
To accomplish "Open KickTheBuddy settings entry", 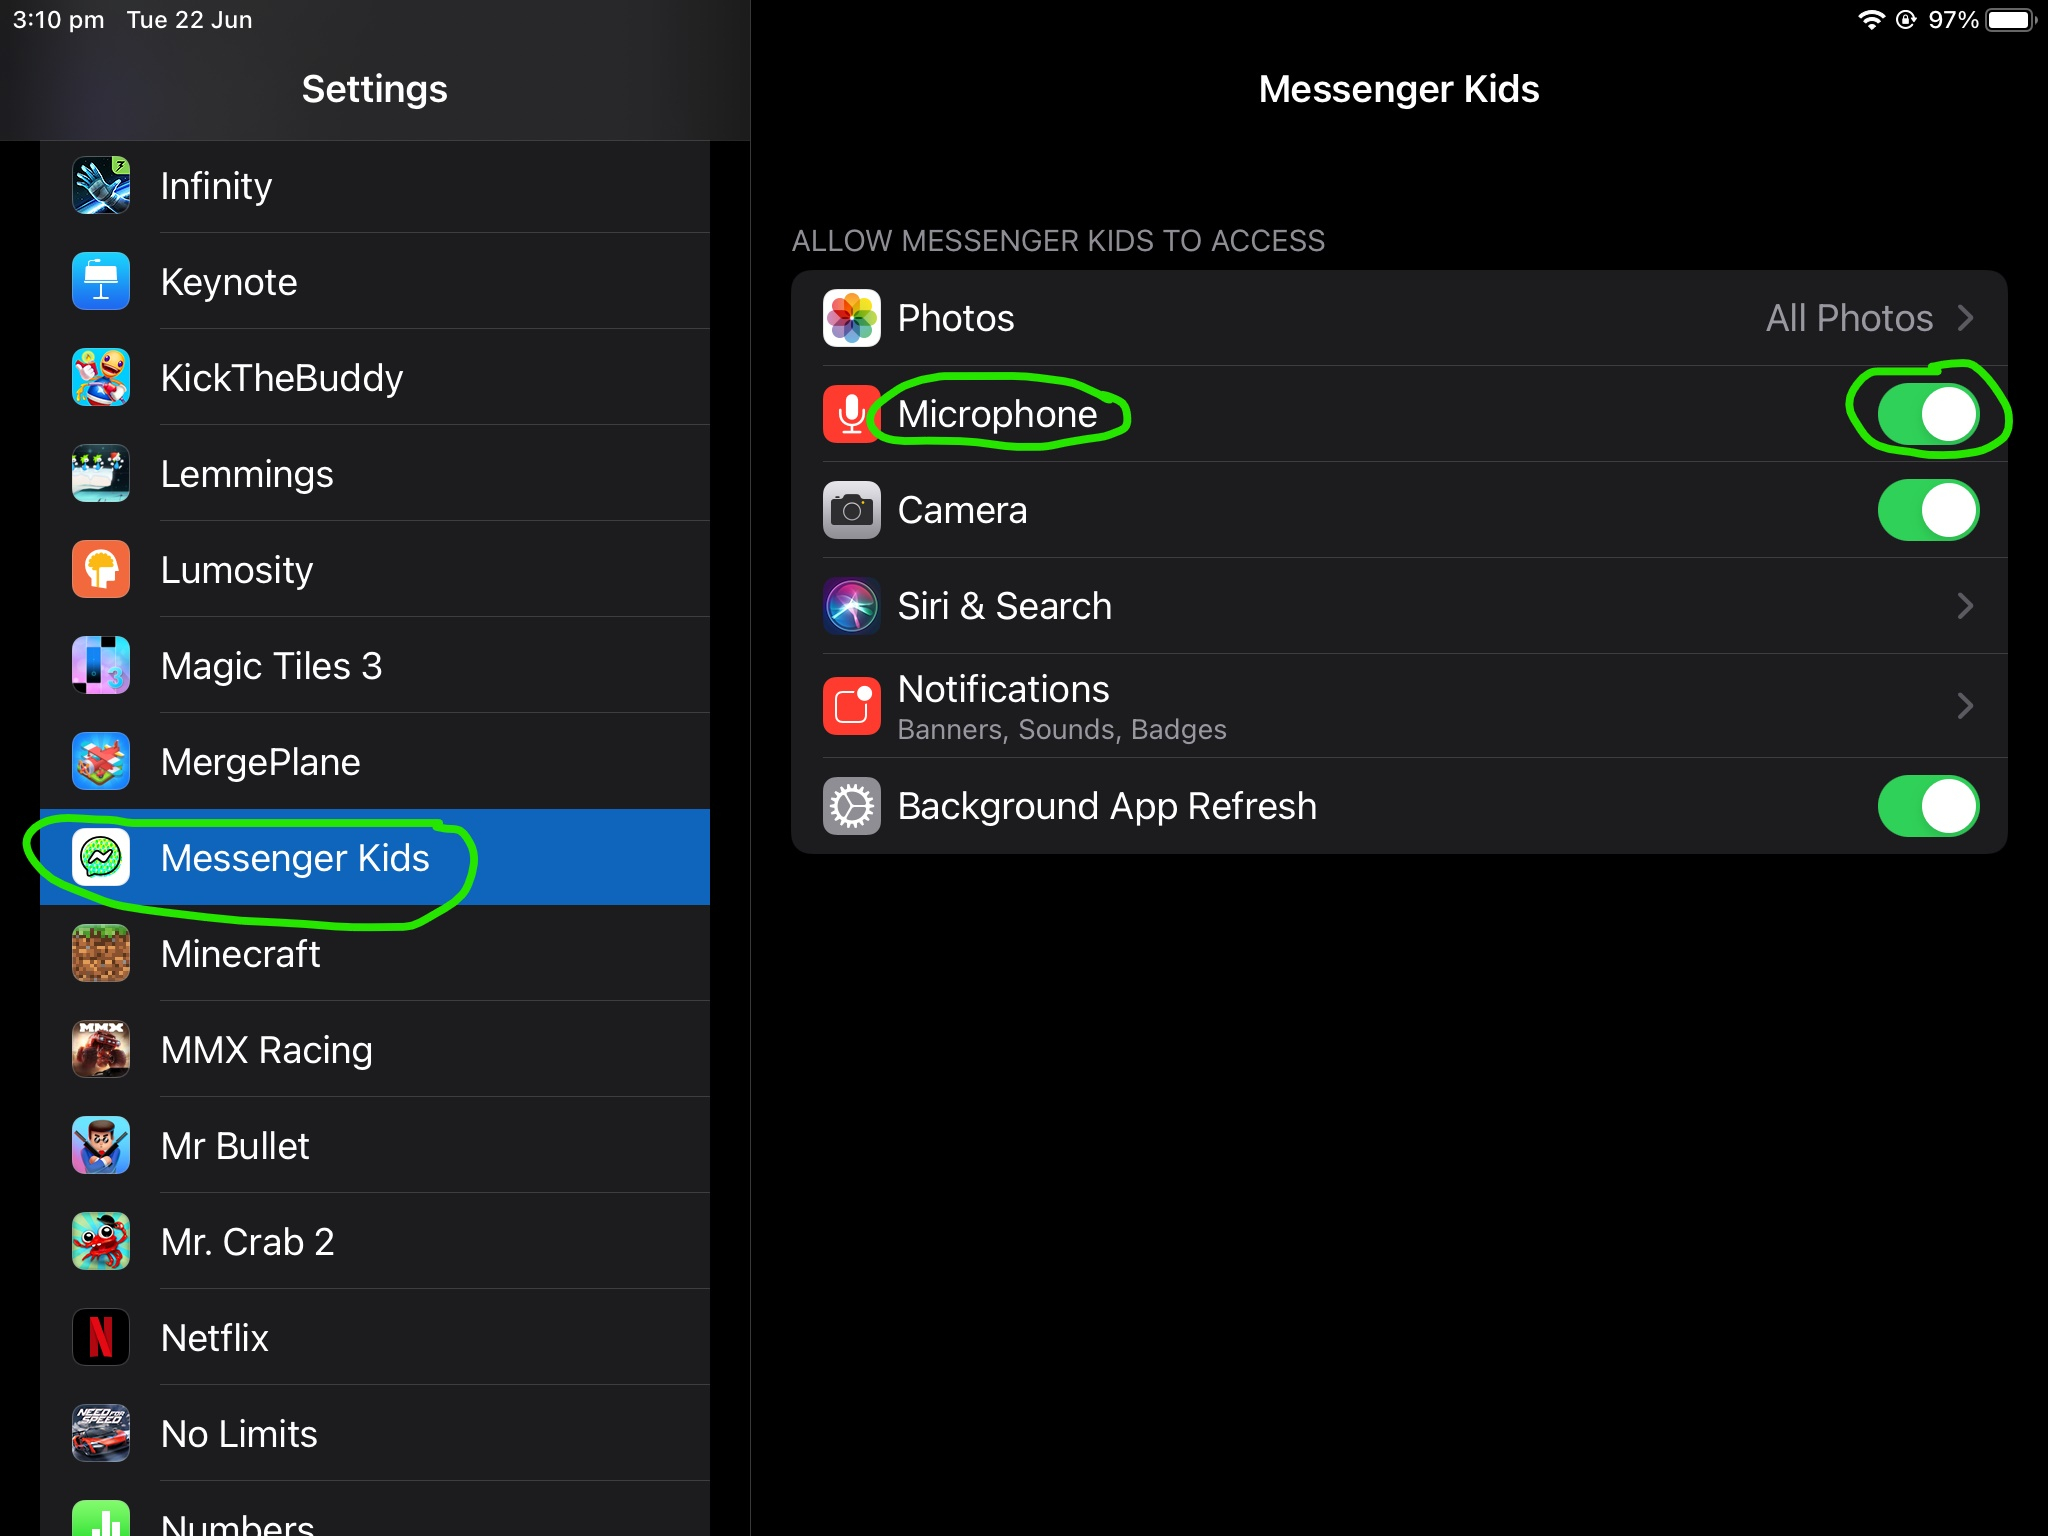I will [282, 378].
